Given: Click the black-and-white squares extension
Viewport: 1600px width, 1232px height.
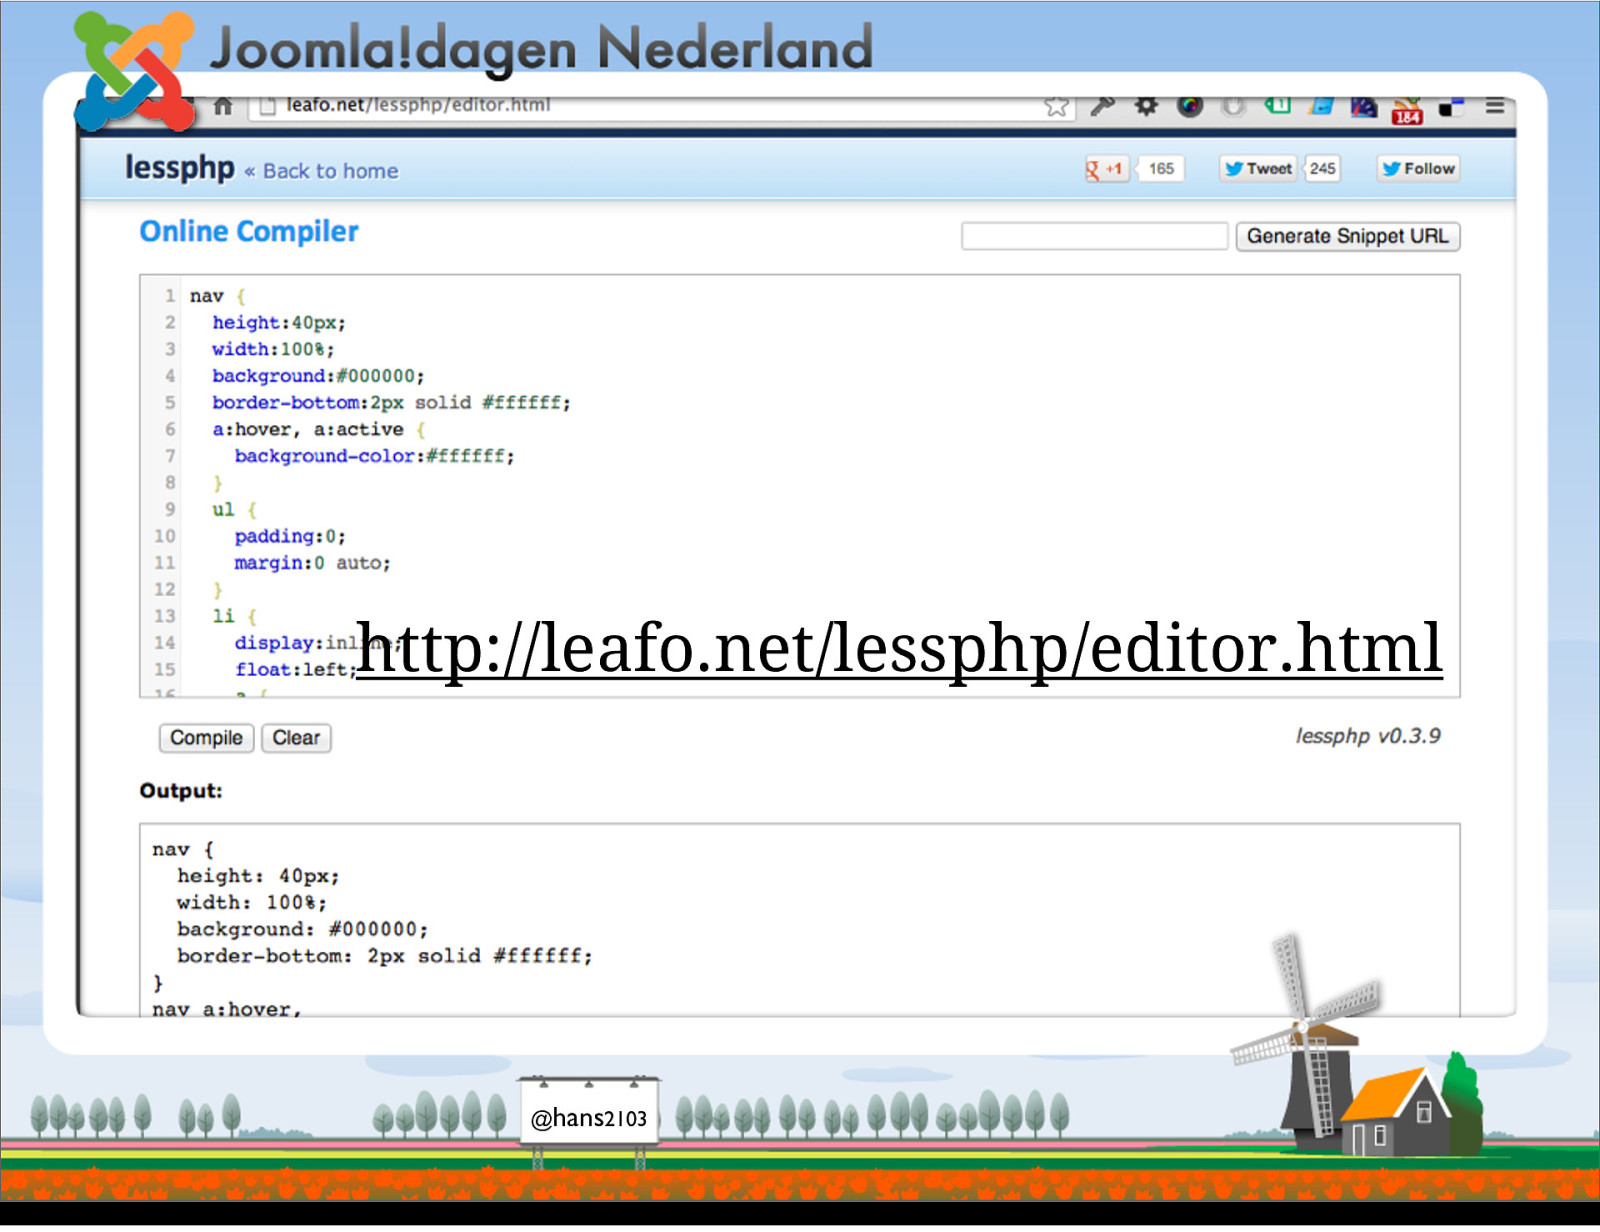Looking at the screenshot, I should (x=1451, y=107).
